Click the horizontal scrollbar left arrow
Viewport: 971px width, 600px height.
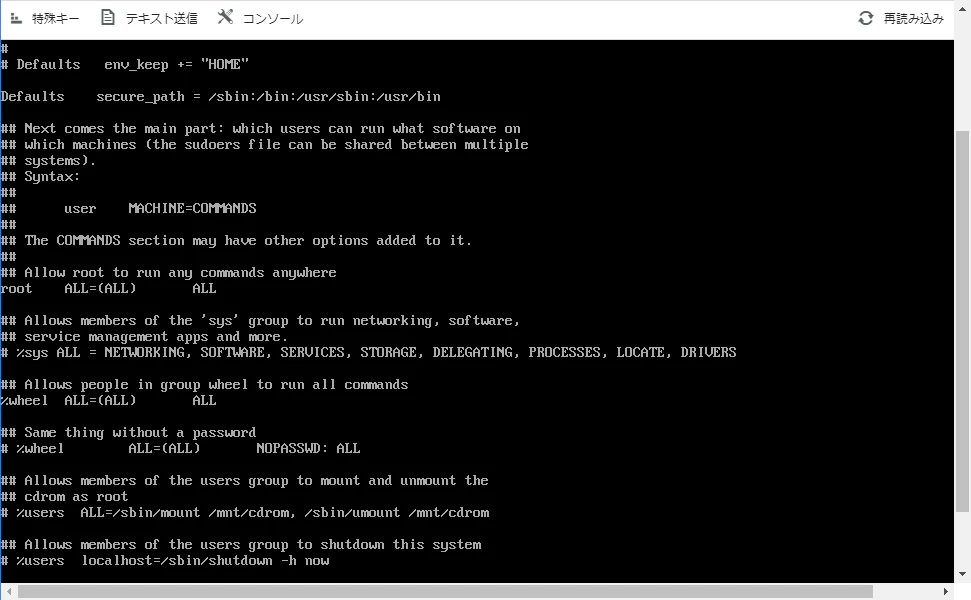(x=9, y=591)
